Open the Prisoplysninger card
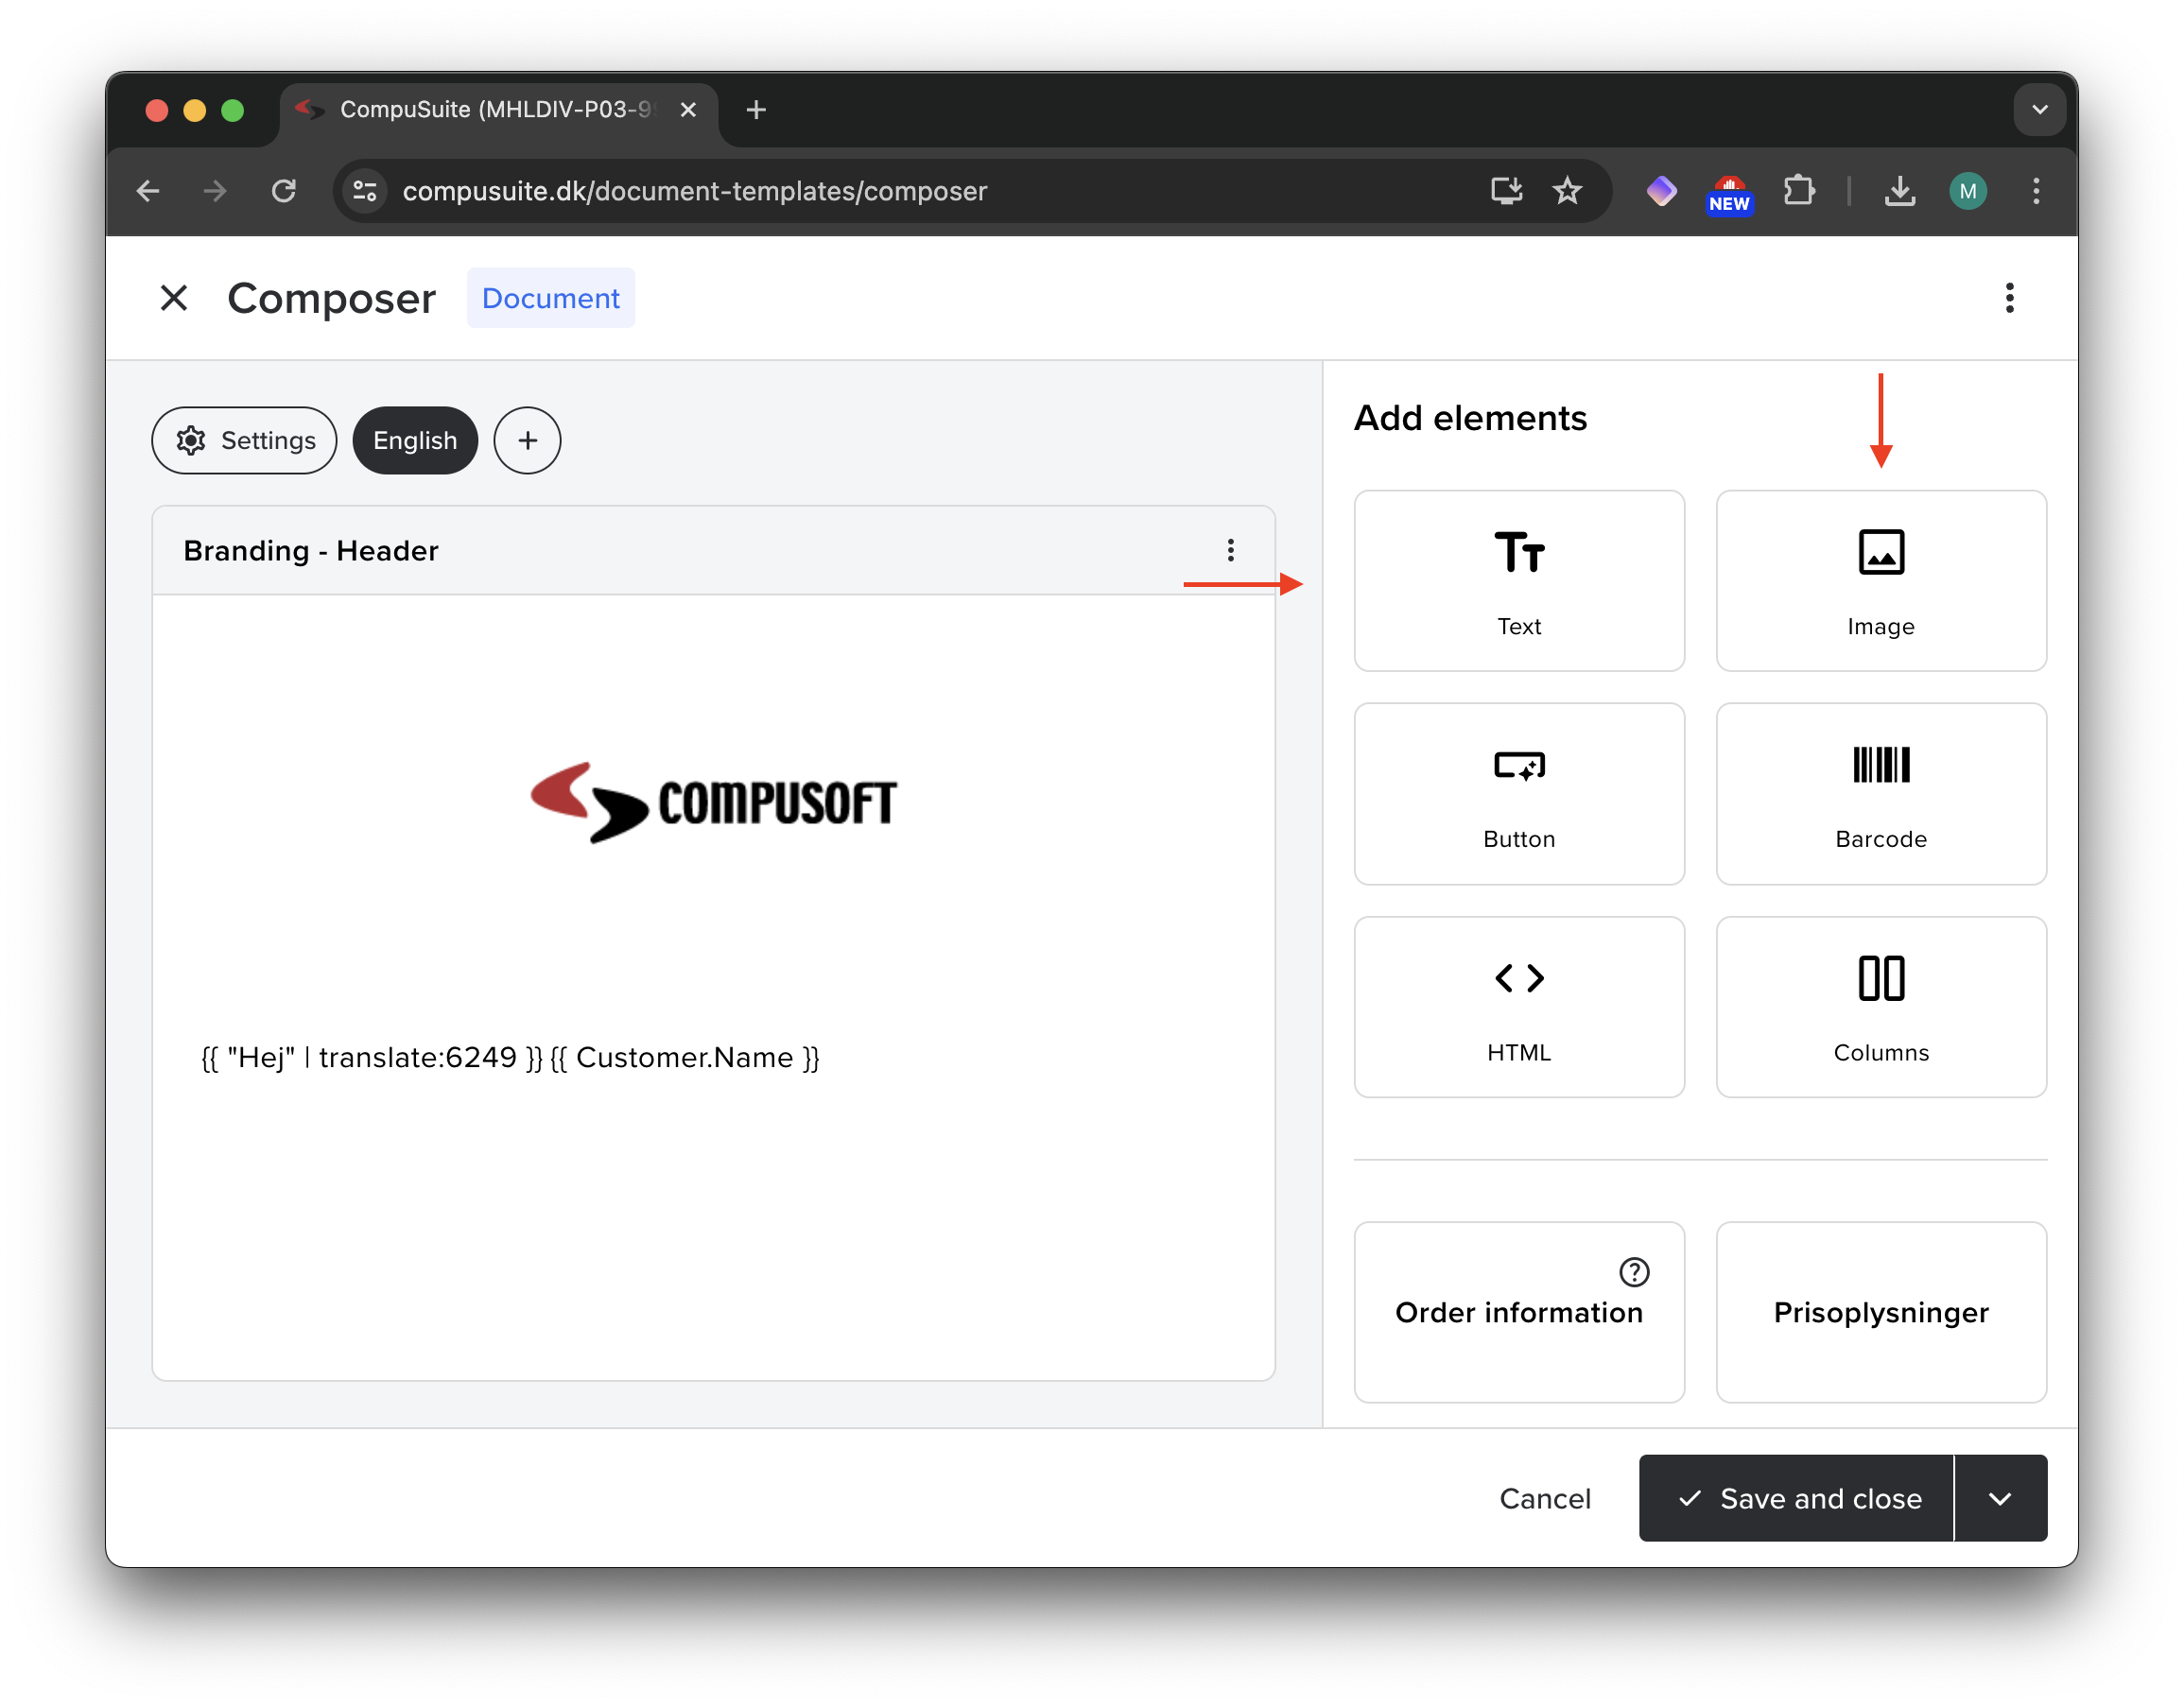This screenshot has height=1707, width=2184. pyautogui.click(x=1880, y=1312)
